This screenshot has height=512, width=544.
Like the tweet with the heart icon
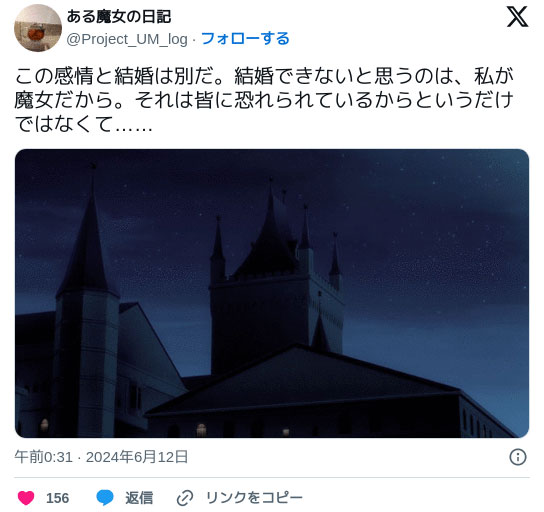26,498
